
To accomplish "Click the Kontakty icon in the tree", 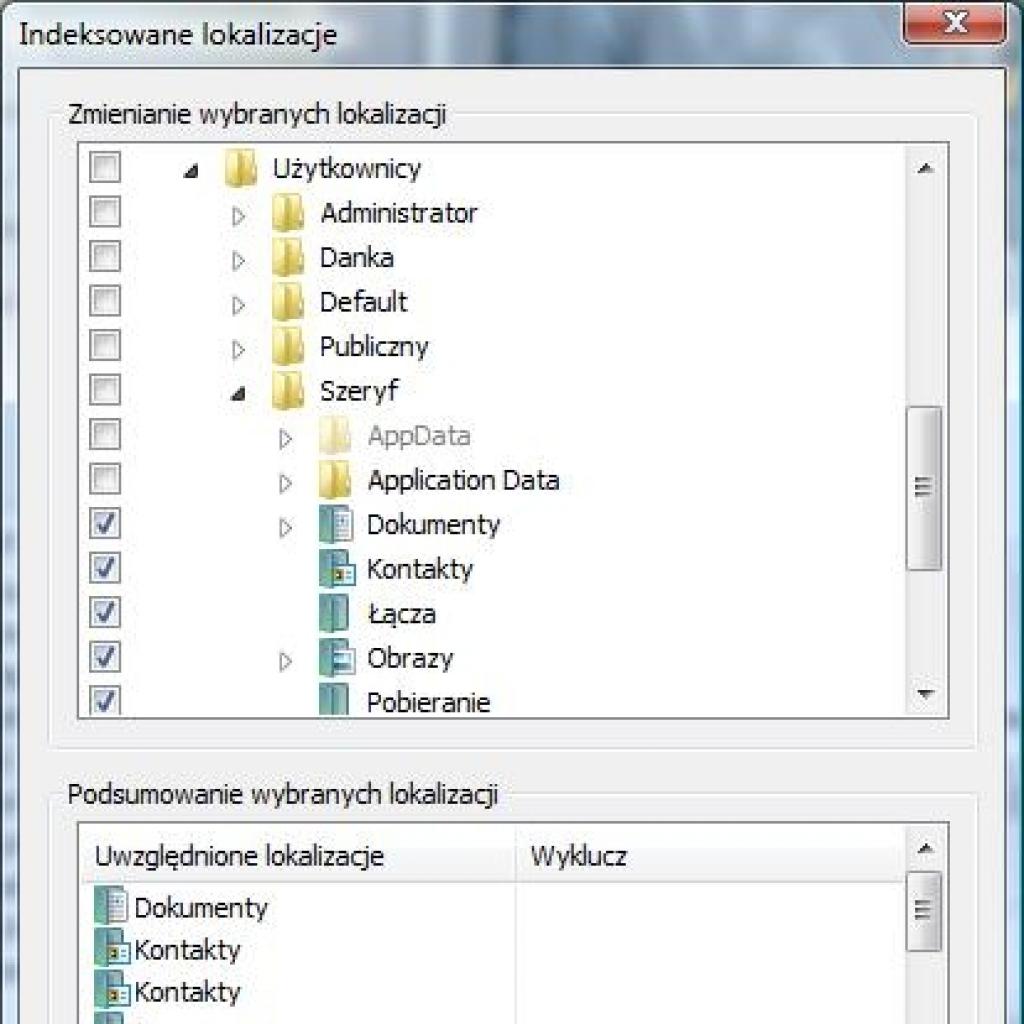I will pyautogui.click(x=337, y=569).
